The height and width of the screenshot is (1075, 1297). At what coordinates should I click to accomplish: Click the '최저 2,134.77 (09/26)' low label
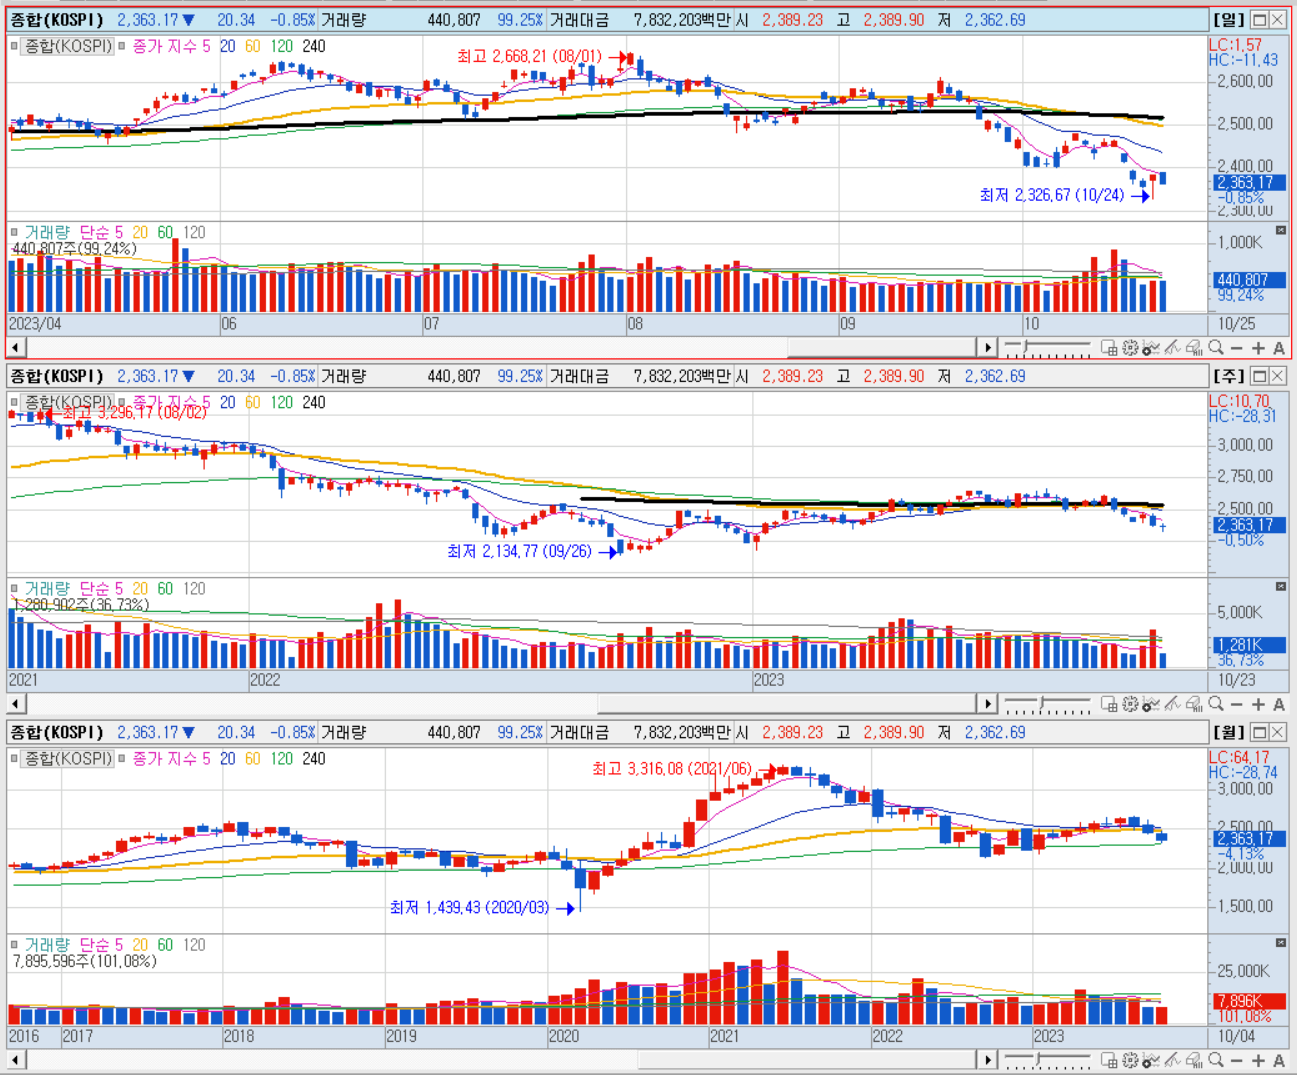tap(519, 552)
